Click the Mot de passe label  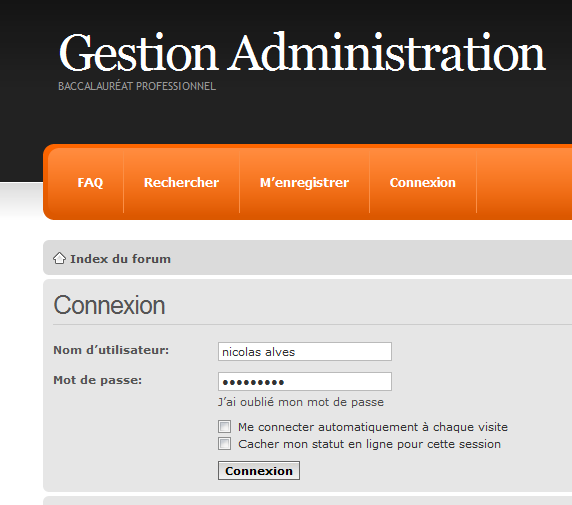[x=97, y=380]
